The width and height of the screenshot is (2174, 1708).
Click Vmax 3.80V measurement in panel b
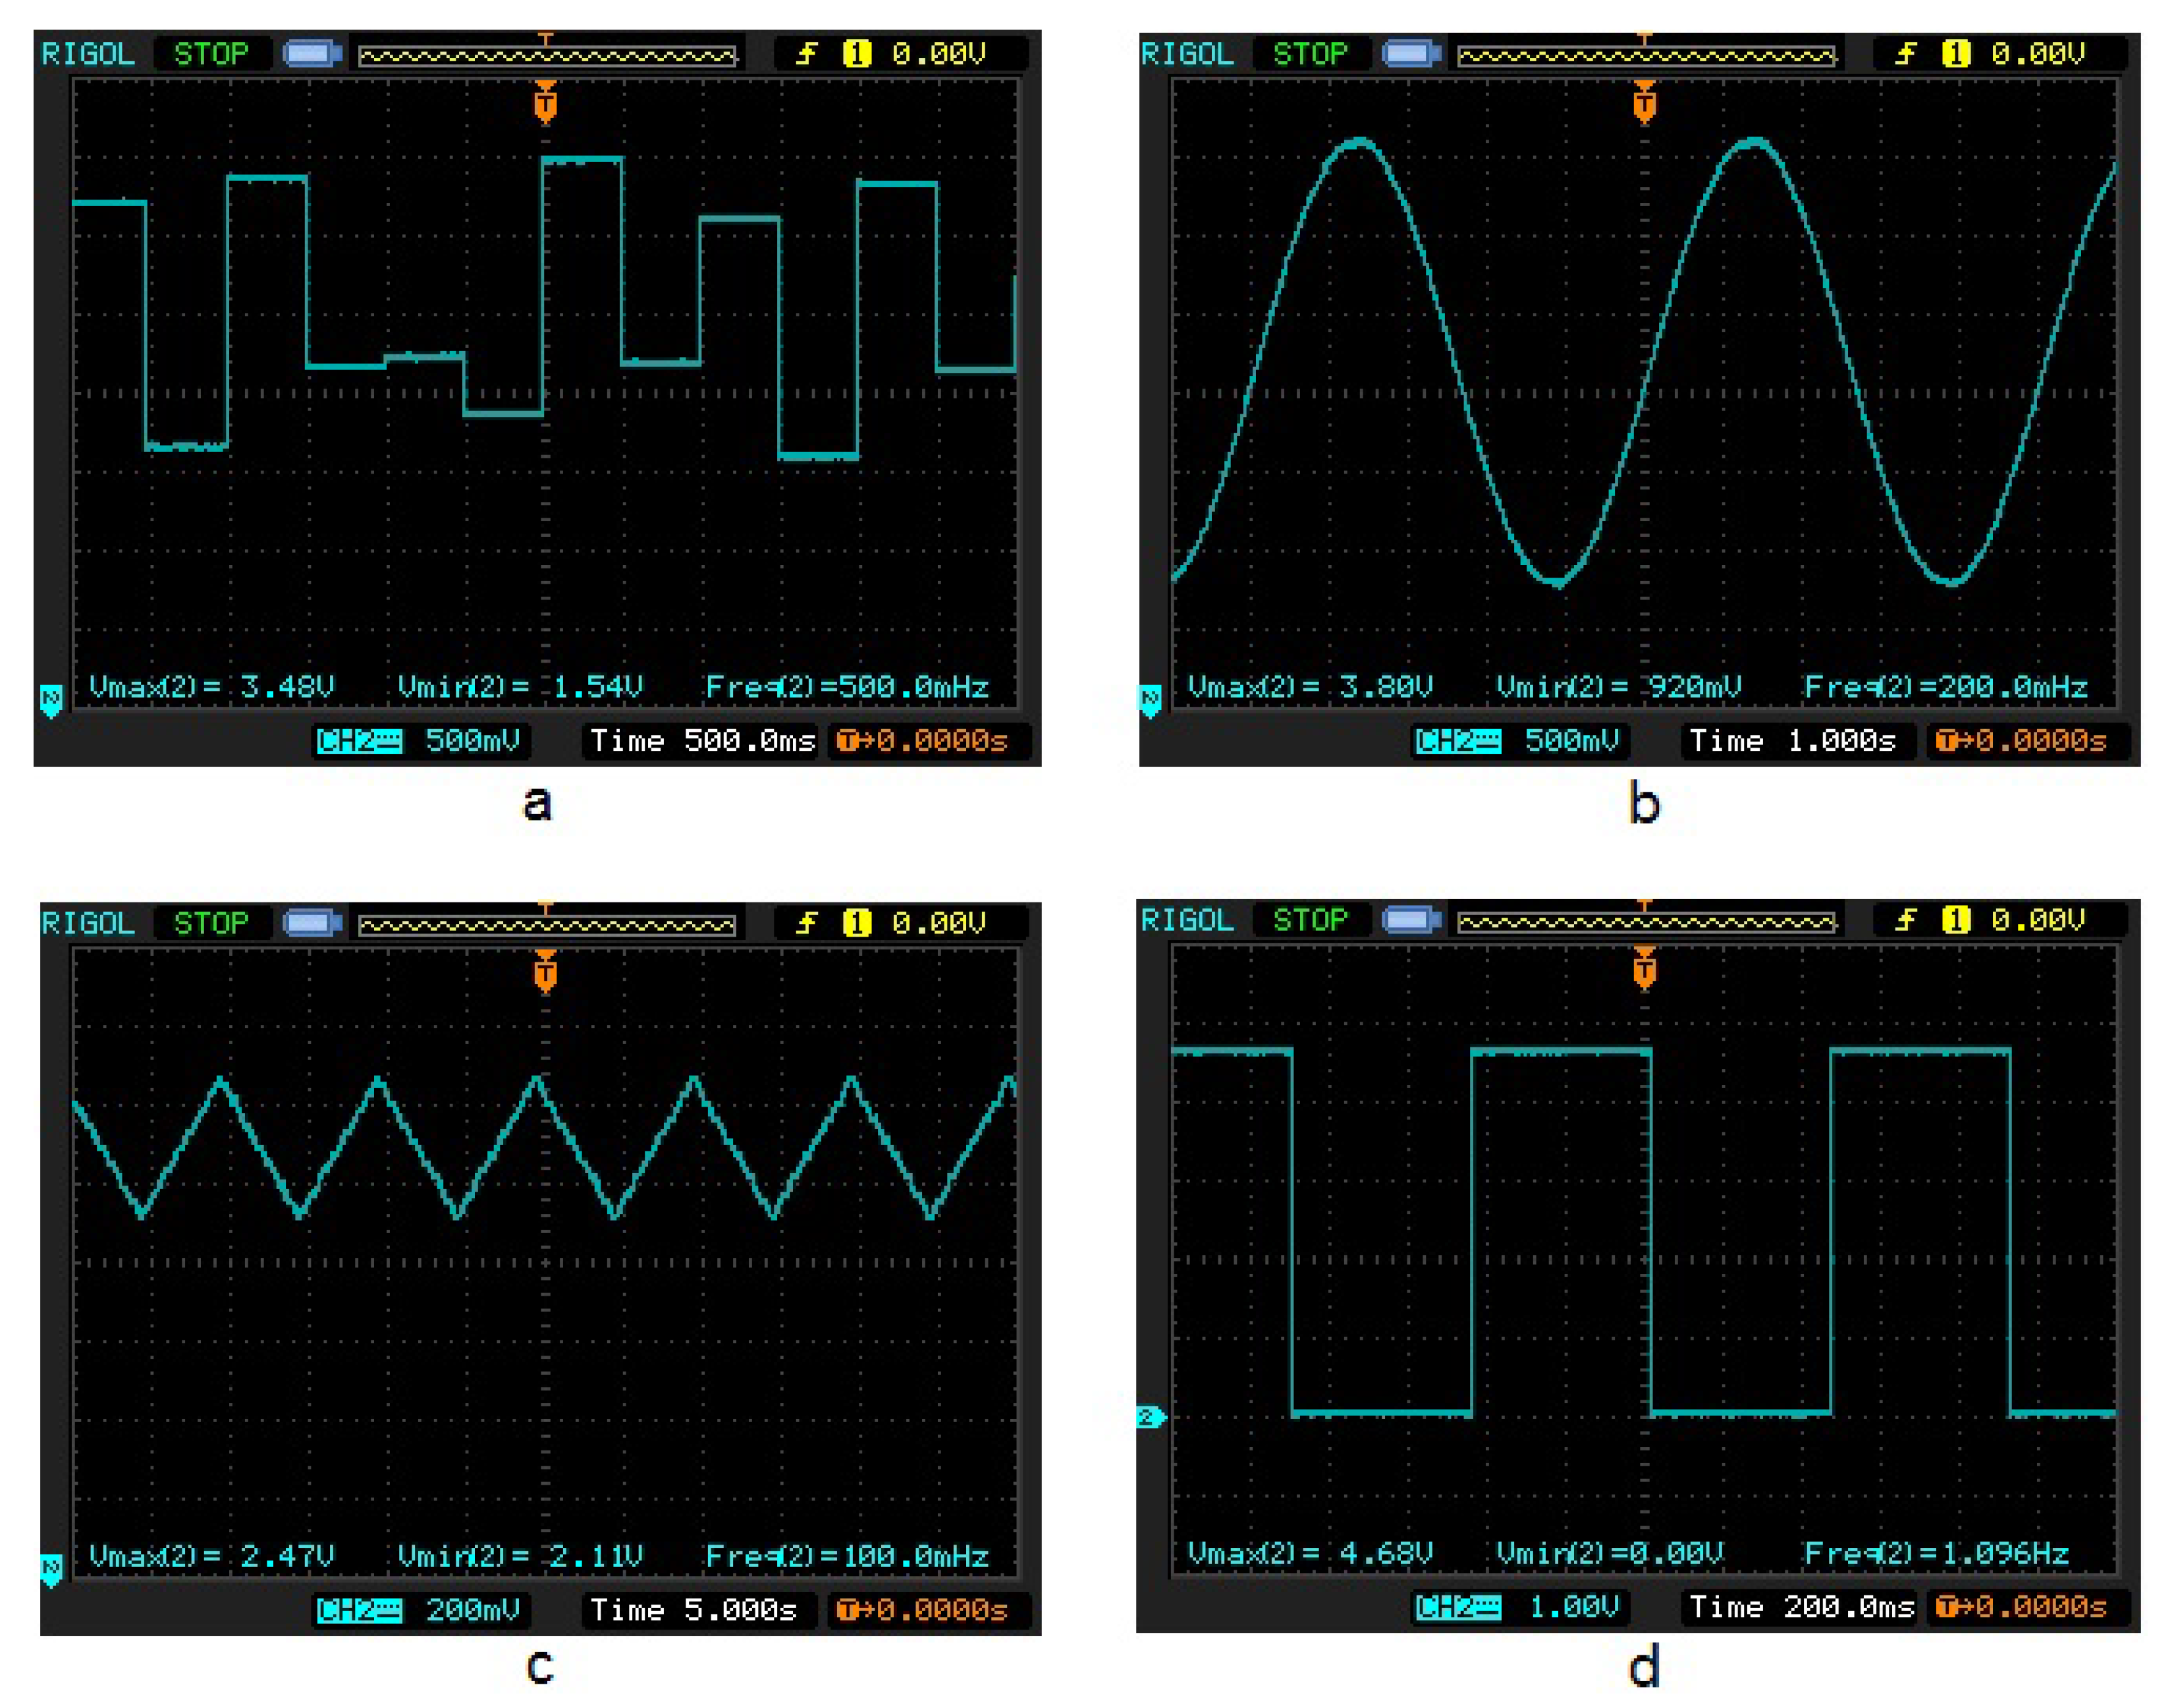[1310, 687]
